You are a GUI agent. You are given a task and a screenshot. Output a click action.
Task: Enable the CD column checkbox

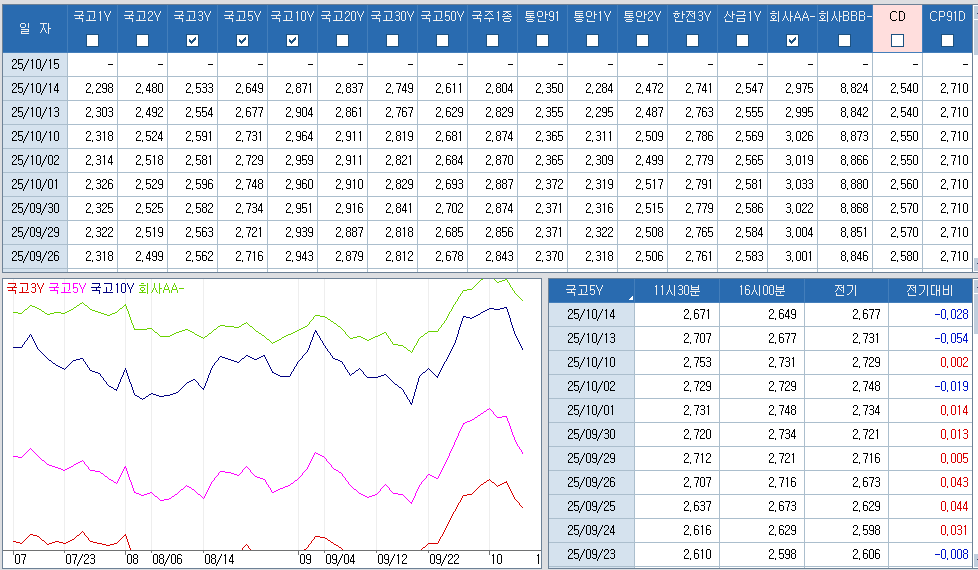pyautogui.click(x=897, y=41)
